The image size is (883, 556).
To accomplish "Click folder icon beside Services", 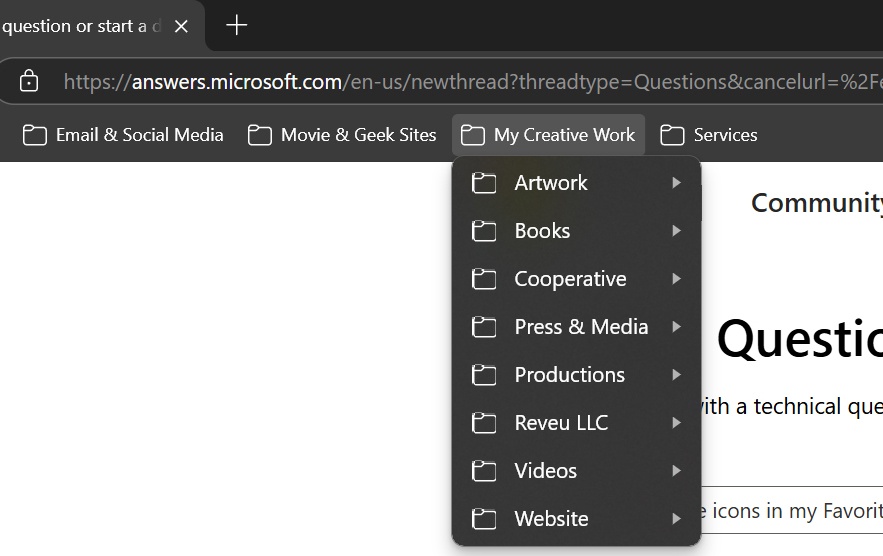I will click(672, 135).
